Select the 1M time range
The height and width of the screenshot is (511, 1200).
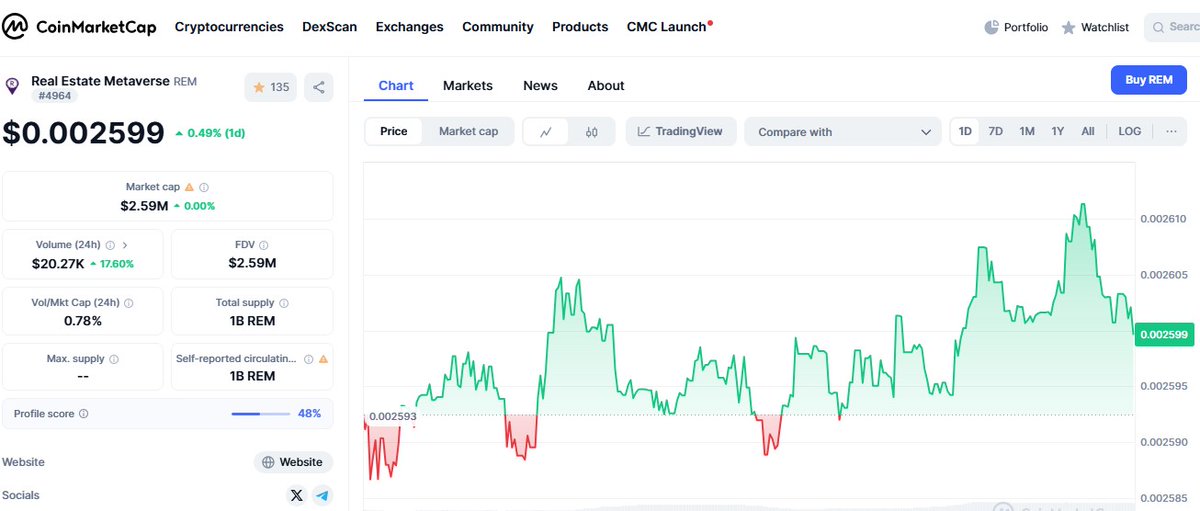[1027, 131]
